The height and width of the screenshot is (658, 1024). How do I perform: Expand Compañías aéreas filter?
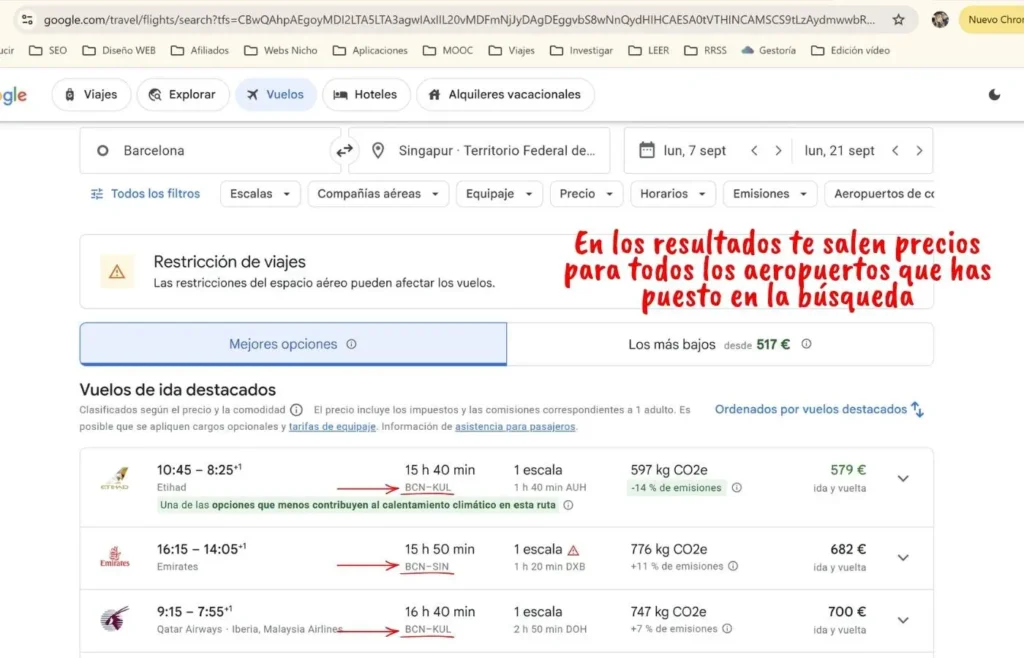pyautogui.click(x=378, y=194)
